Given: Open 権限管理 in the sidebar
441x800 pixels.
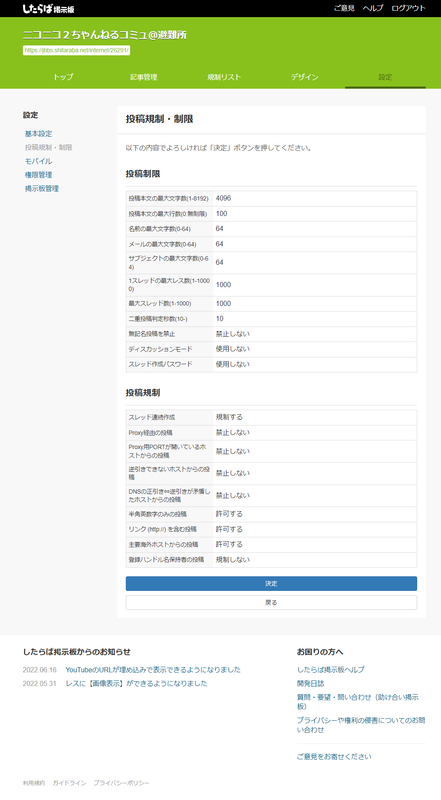Looking at the screenshot, I should (38, 175).
